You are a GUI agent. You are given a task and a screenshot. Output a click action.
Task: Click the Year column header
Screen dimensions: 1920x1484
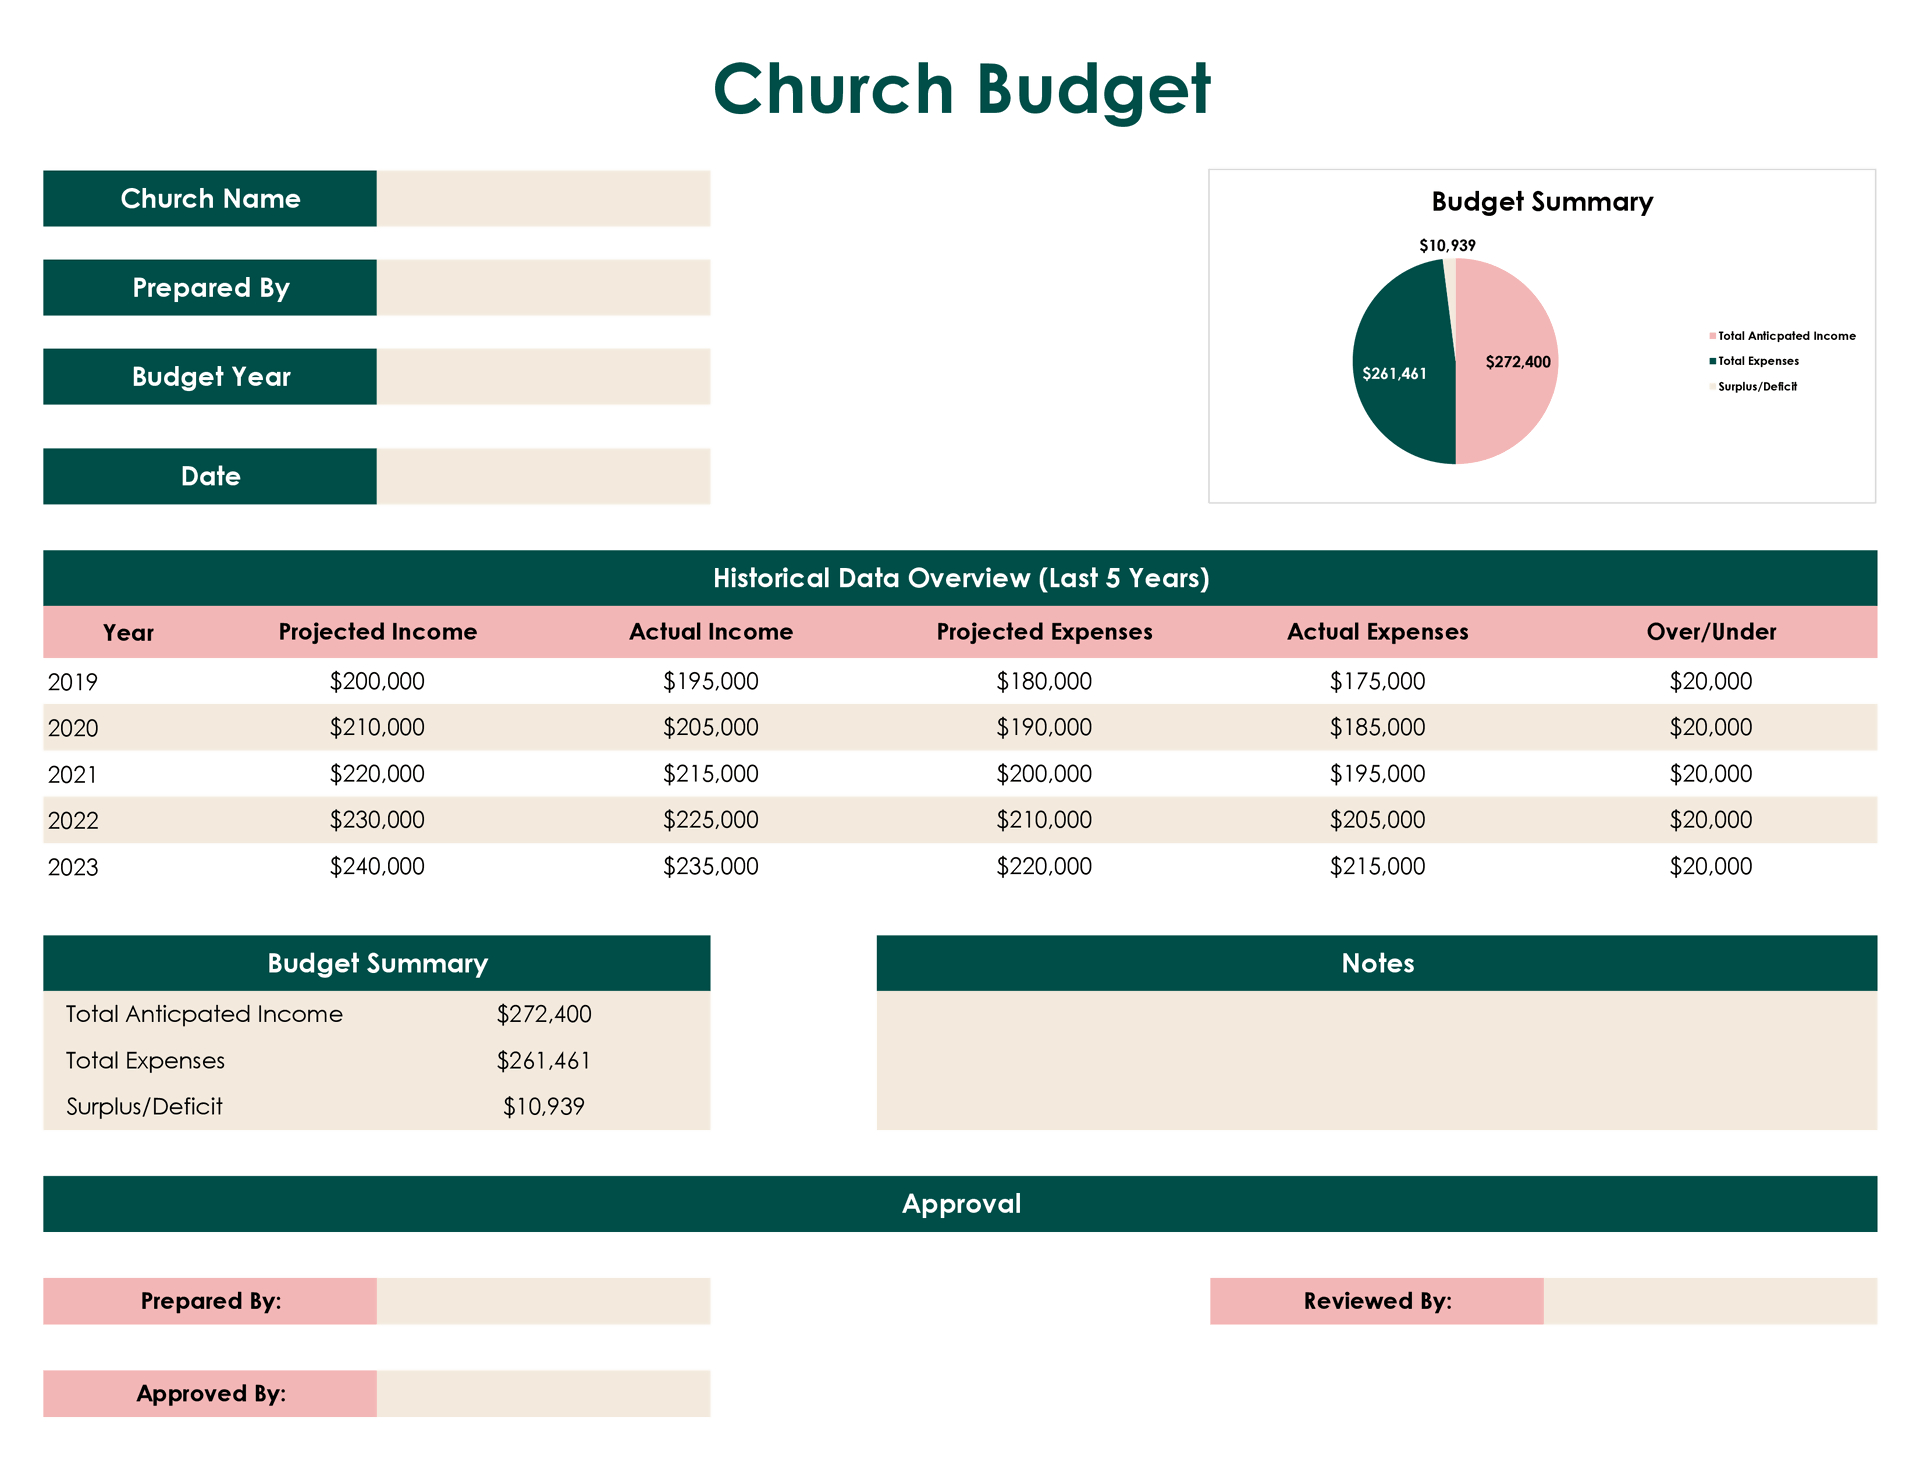coord(128,632)
